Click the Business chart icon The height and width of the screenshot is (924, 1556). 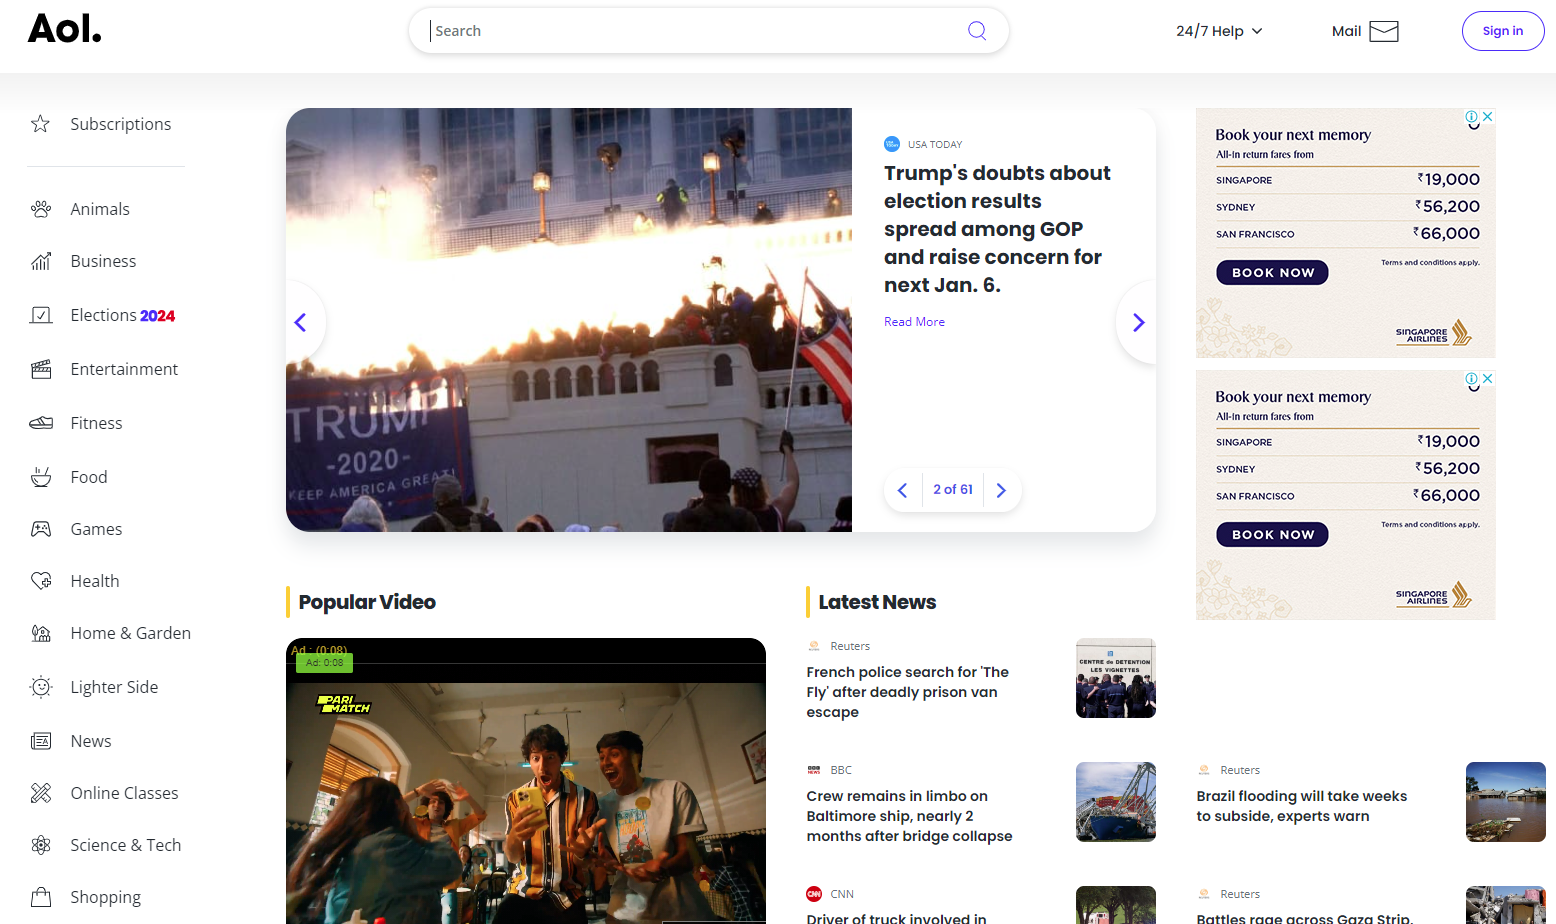tap(40, 261)
